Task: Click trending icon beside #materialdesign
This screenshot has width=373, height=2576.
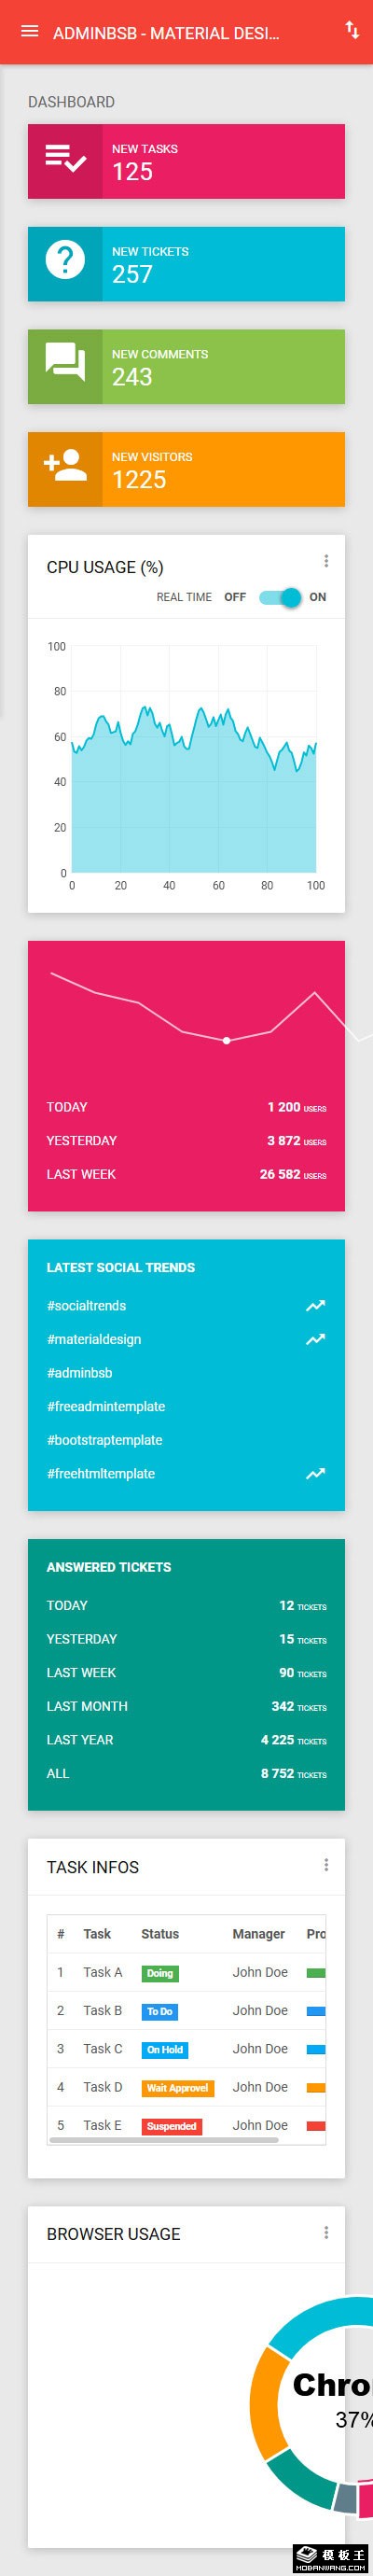Action: (315, 1340)
